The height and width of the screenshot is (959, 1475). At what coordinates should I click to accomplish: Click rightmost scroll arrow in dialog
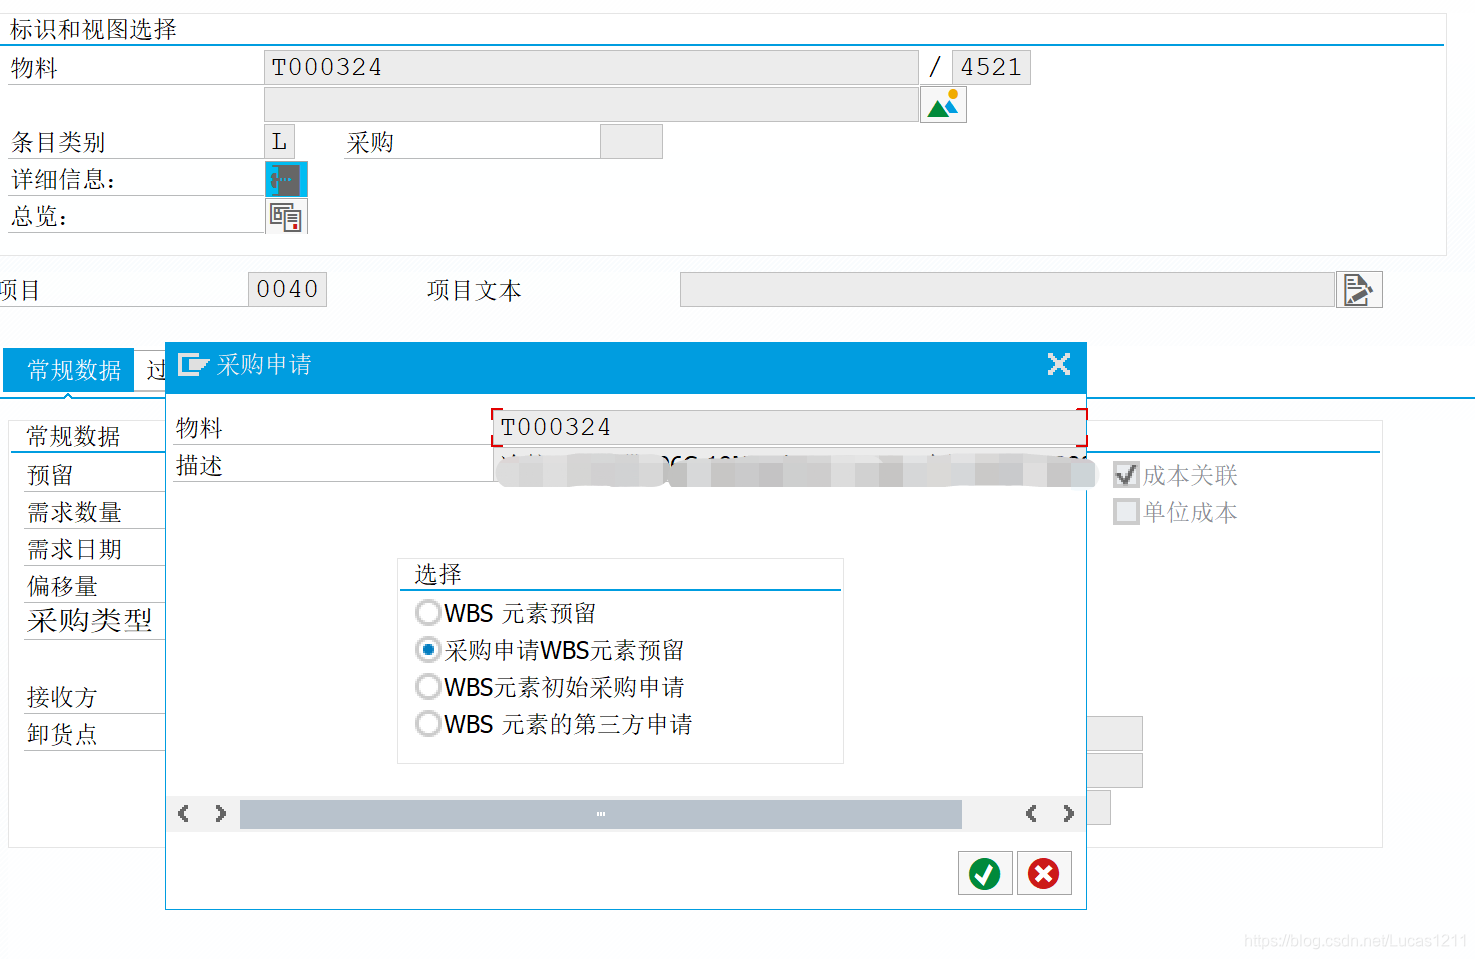[1068, 814]
